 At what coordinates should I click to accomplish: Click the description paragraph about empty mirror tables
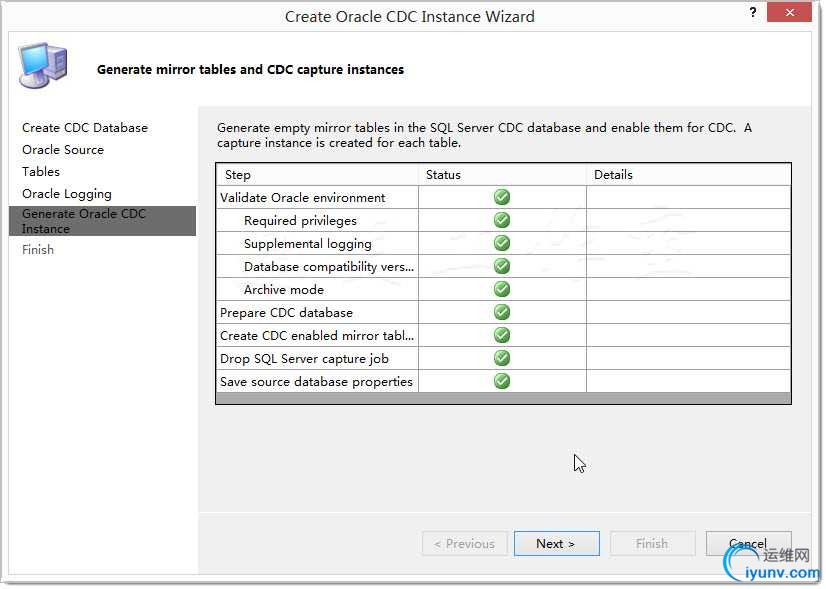tap(484, 135)
